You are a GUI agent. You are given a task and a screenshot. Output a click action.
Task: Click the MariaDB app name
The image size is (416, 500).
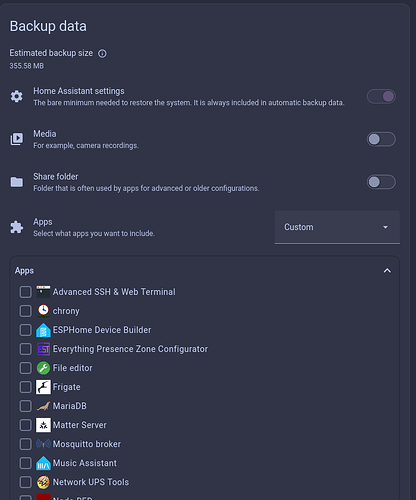(x=70, y=406)
